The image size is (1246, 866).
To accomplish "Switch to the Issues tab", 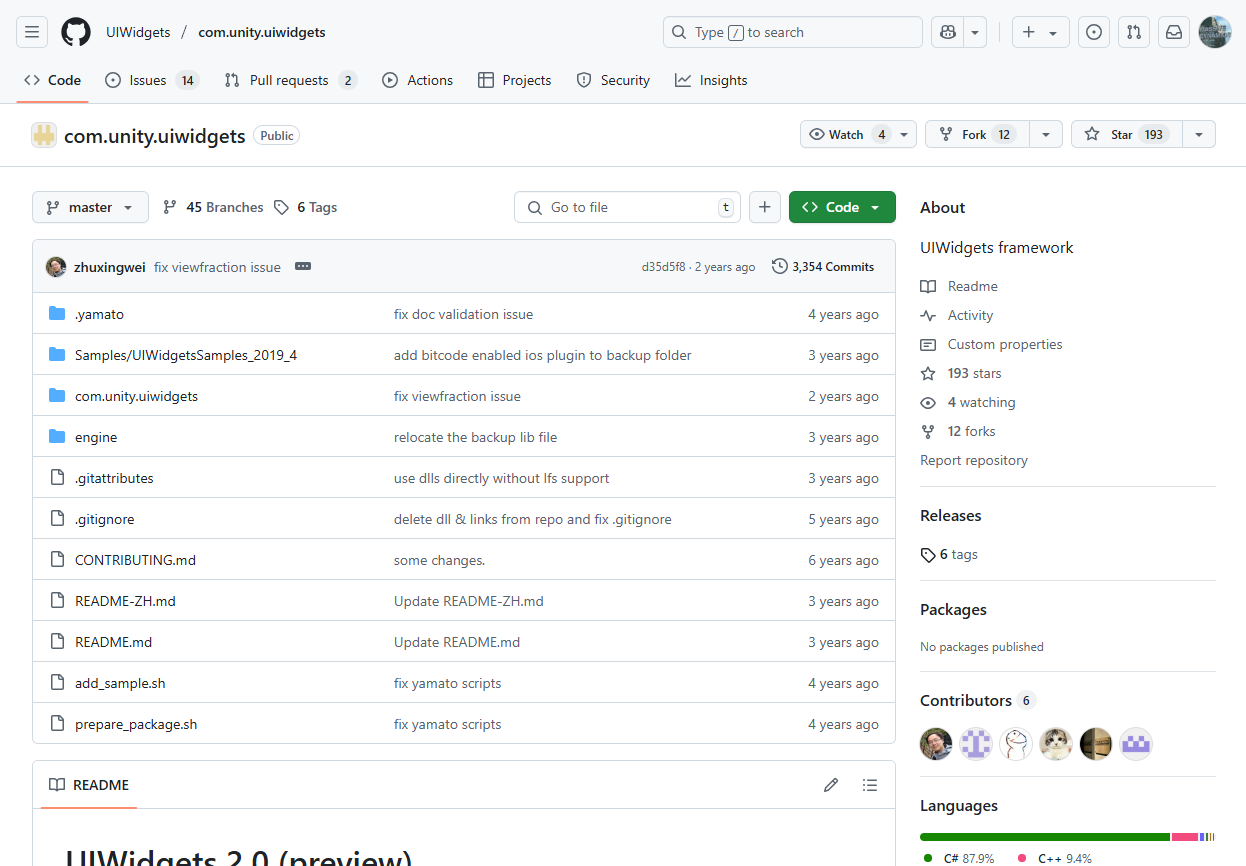I will point(152,80).
